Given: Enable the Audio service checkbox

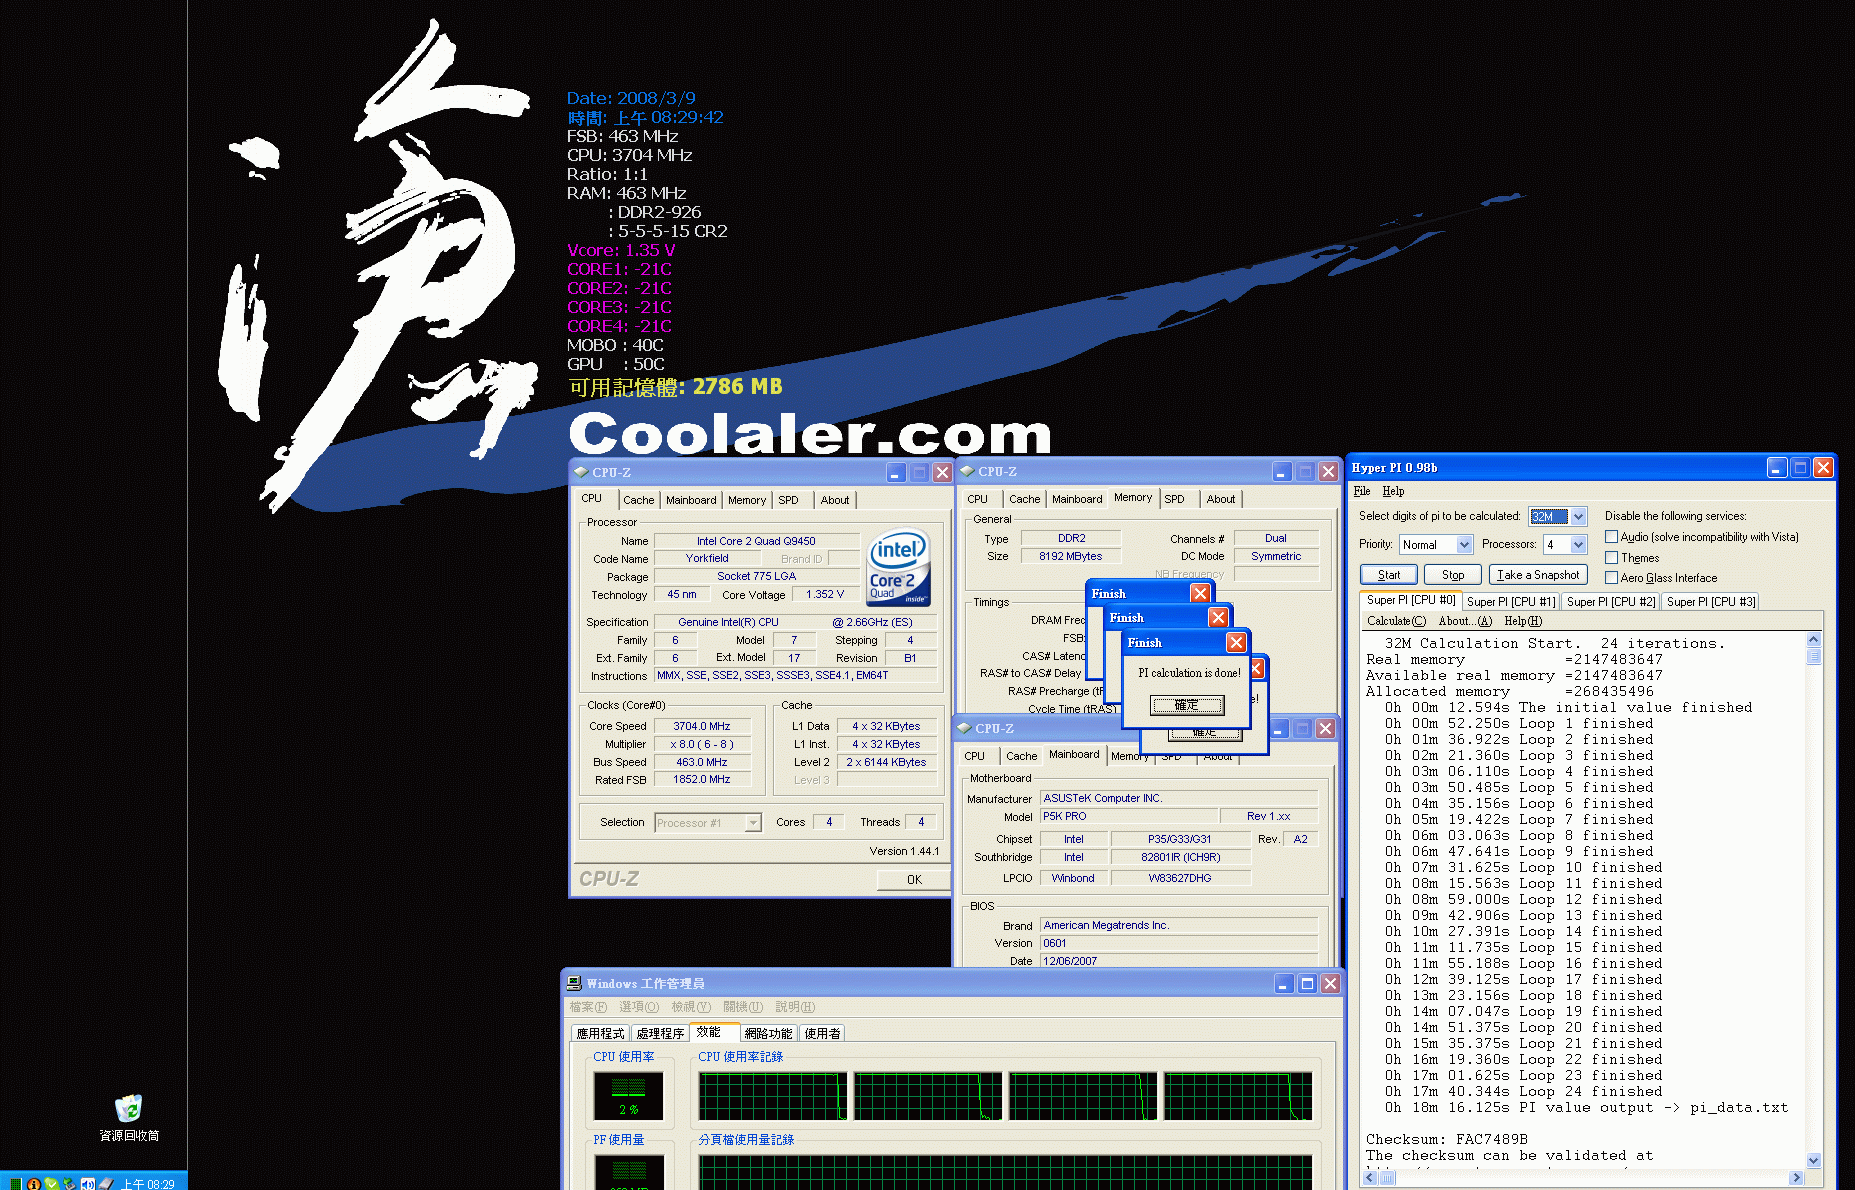Looking at the screenshot, I should [x=1611, y=537].
